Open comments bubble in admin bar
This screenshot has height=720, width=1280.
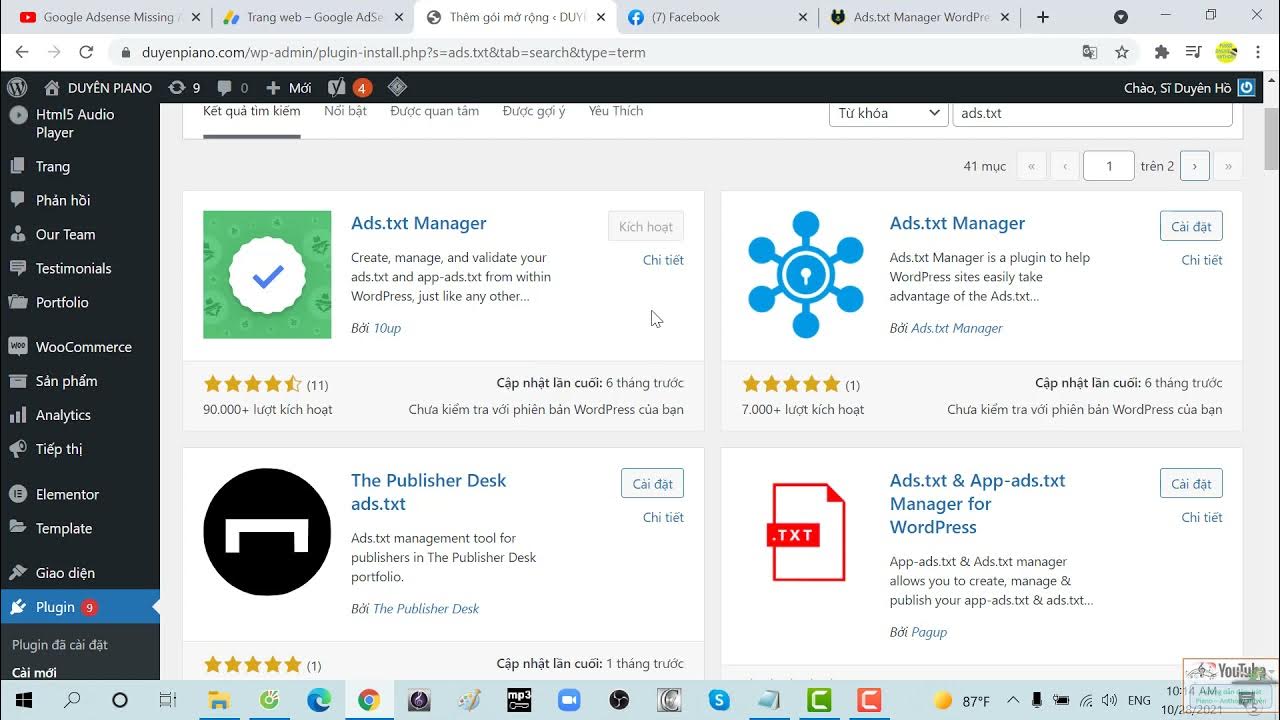232,88
